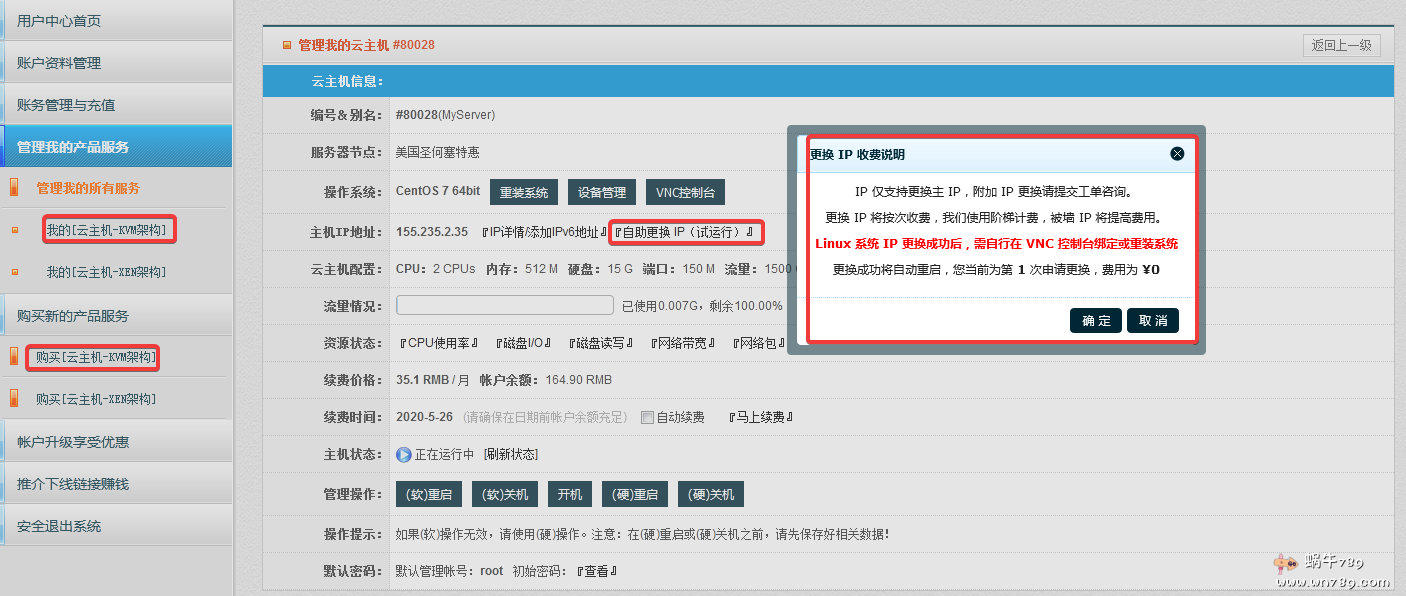Click the orange icon beside 购买[云主机-KVM架构]

tap(14, 357)
